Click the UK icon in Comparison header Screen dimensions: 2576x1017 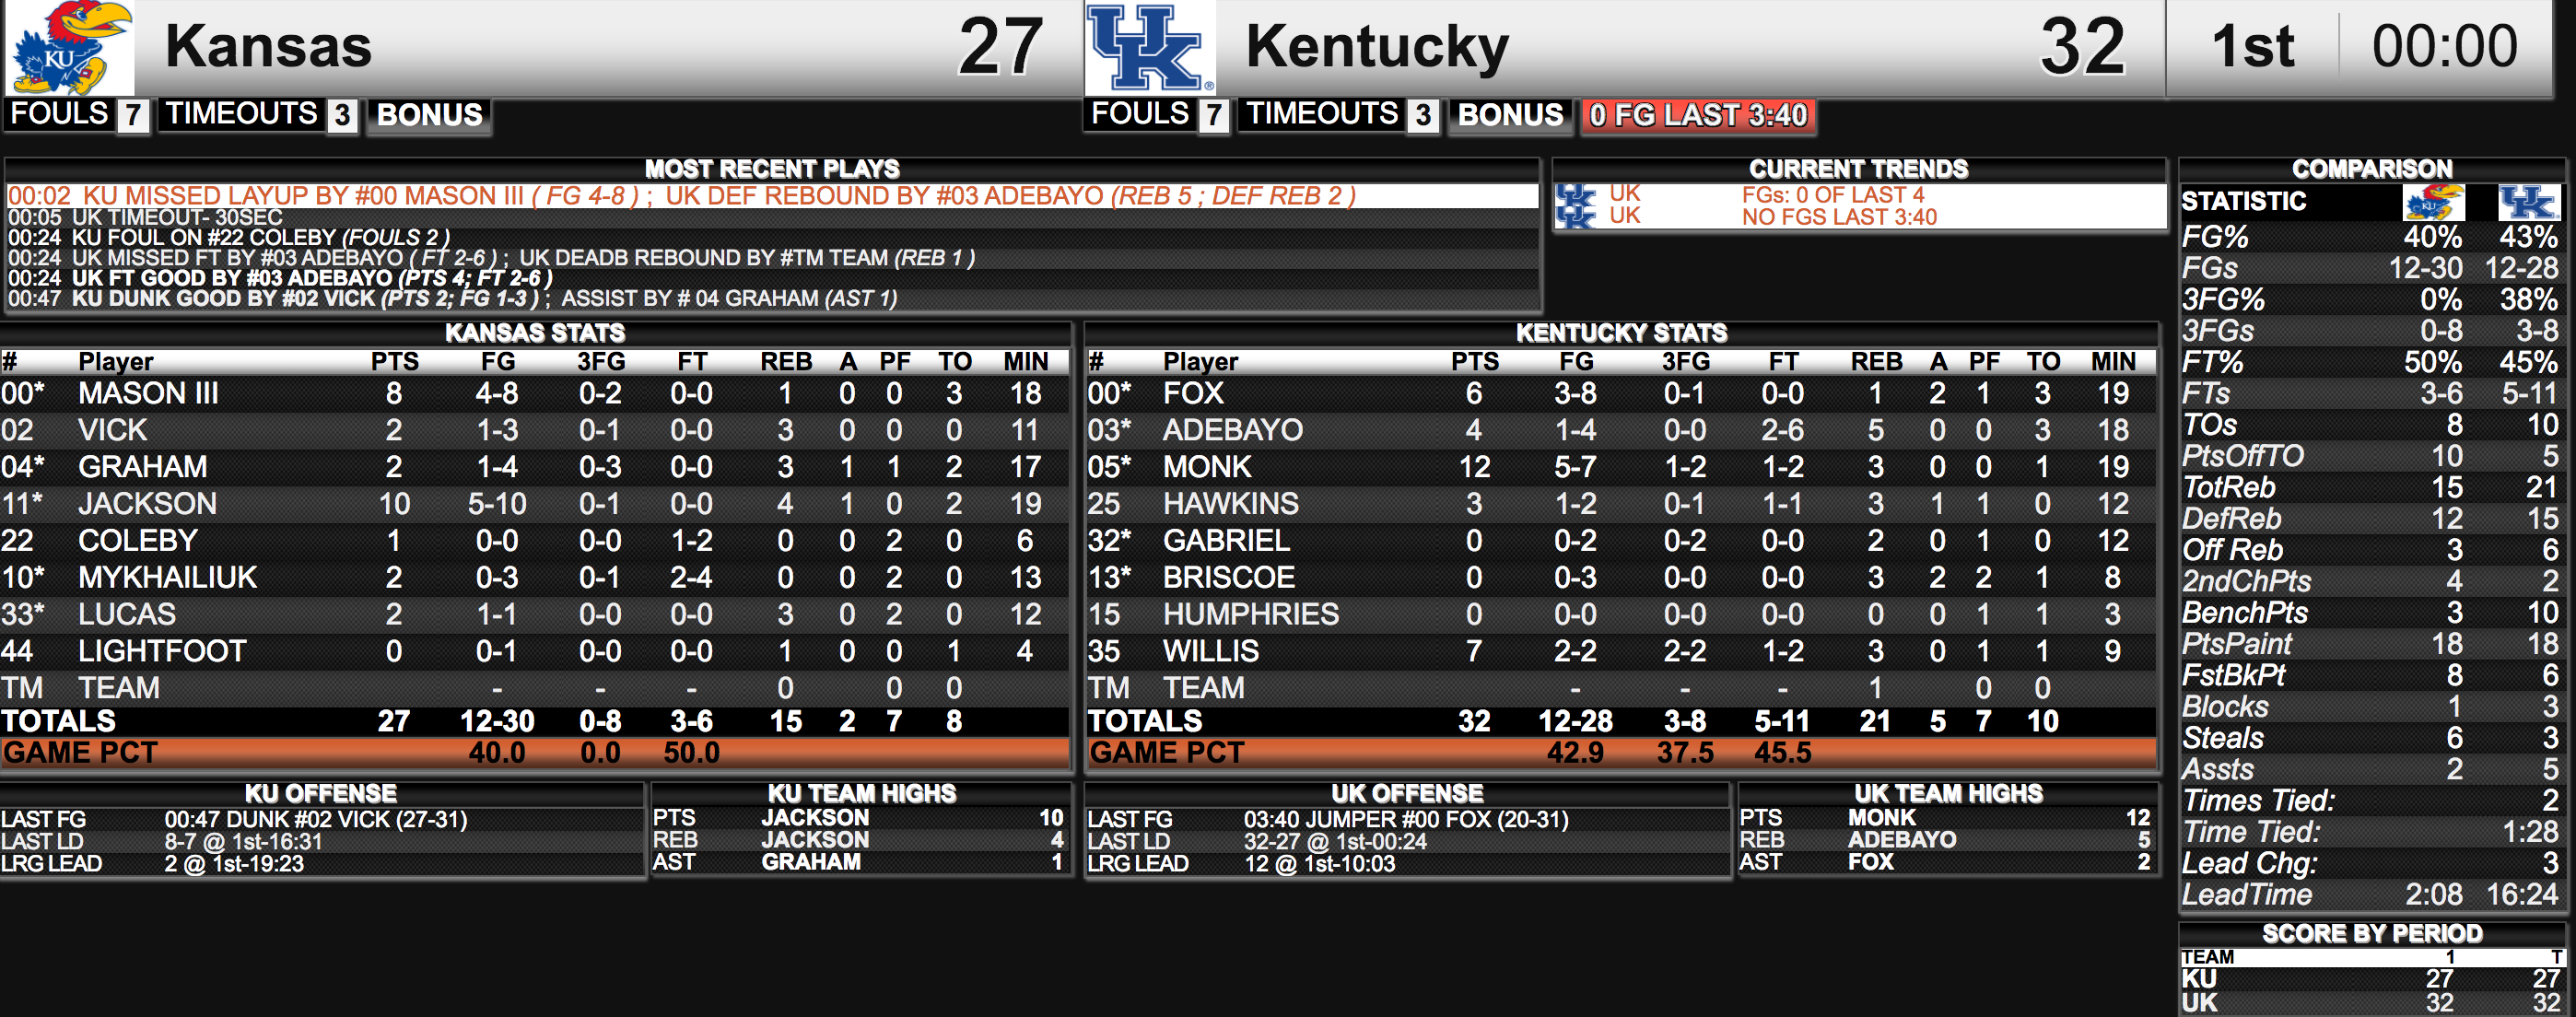2529,202
